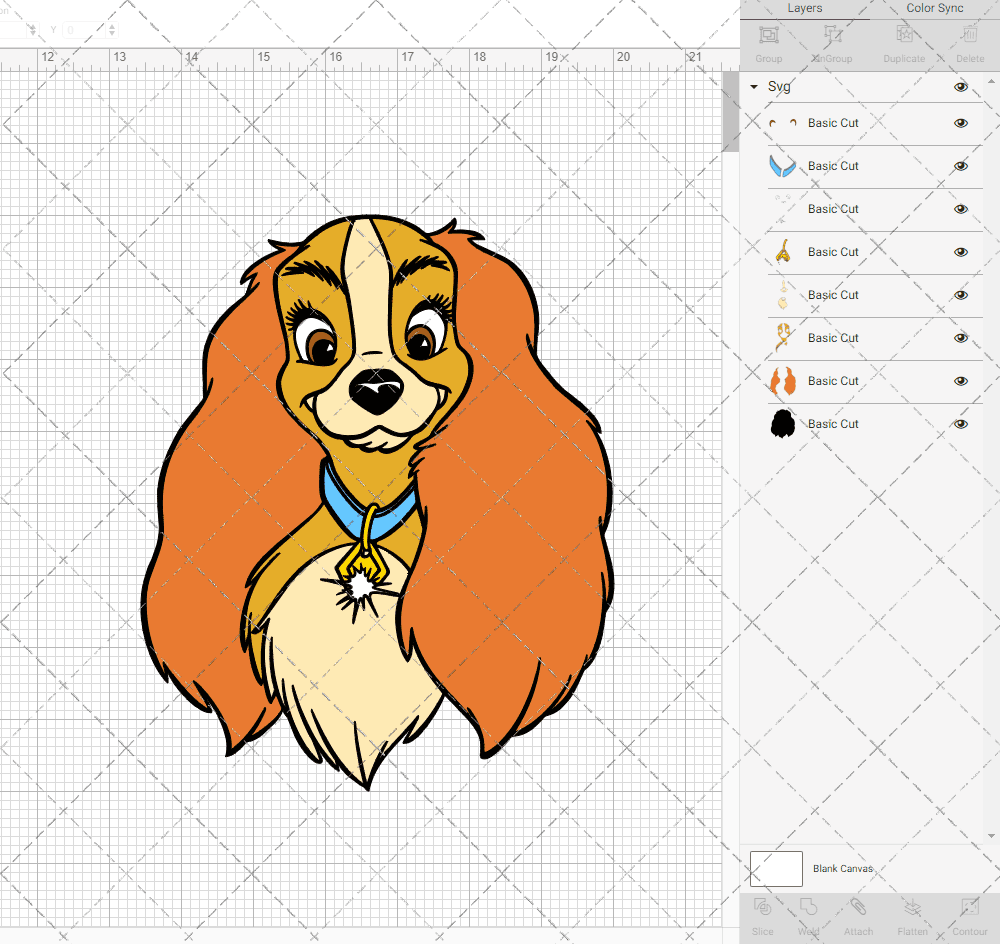The height and width of the screenshot is (944, 1000).
Task: Click the Blank Canvas label
Action: tap(842, 869)
